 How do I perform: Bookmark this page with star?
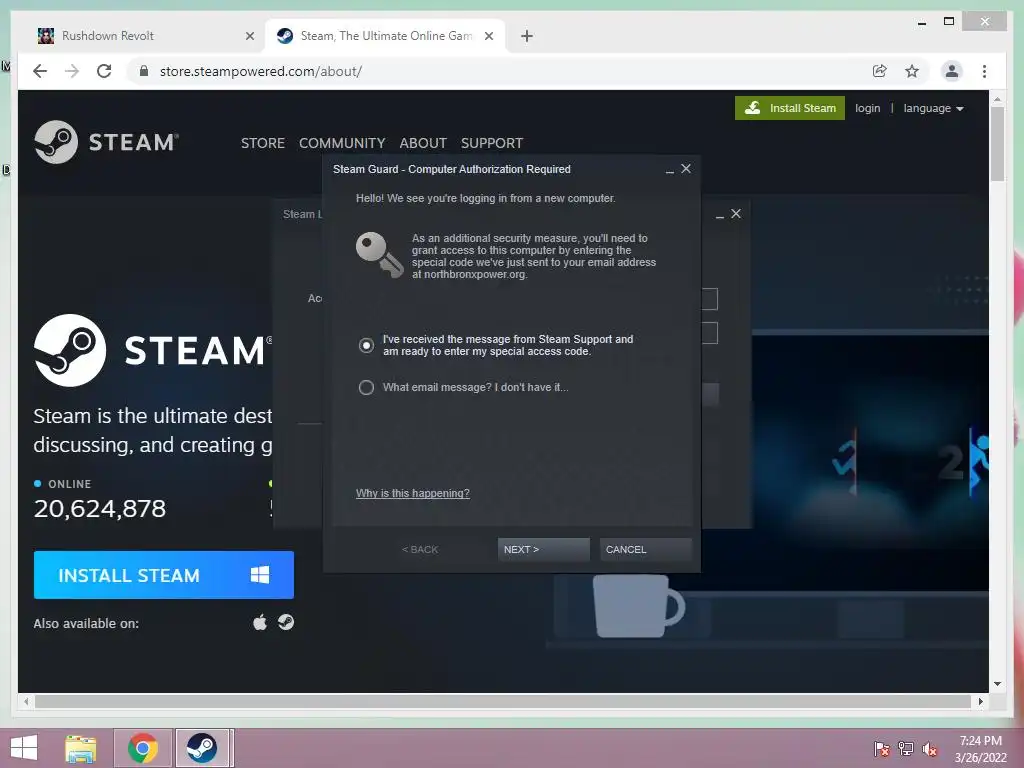tap(912, 71)
